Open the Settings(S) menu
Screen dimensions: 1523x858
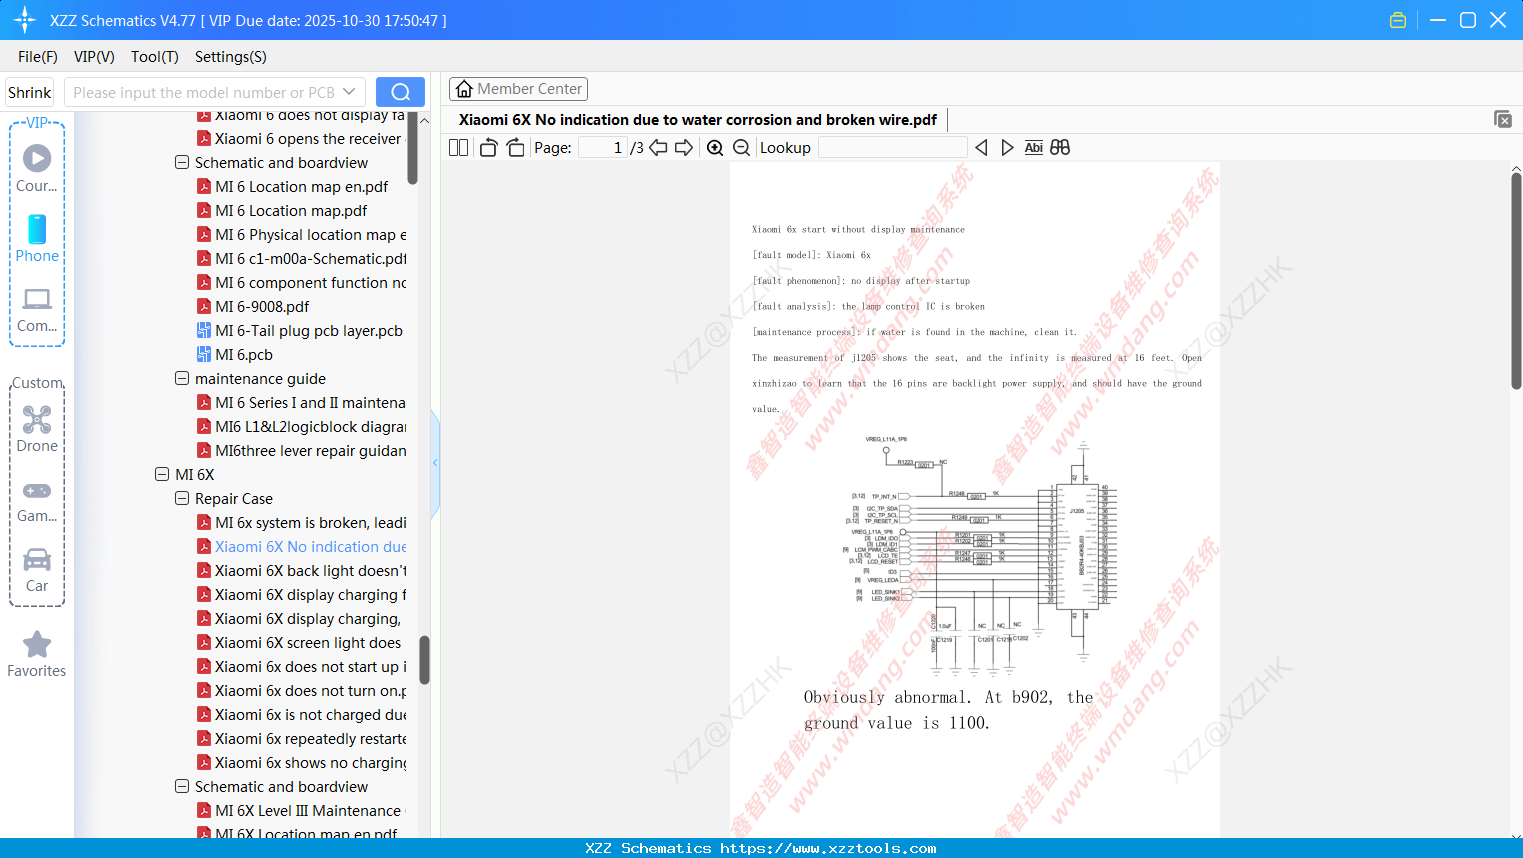tap(231, 57)
